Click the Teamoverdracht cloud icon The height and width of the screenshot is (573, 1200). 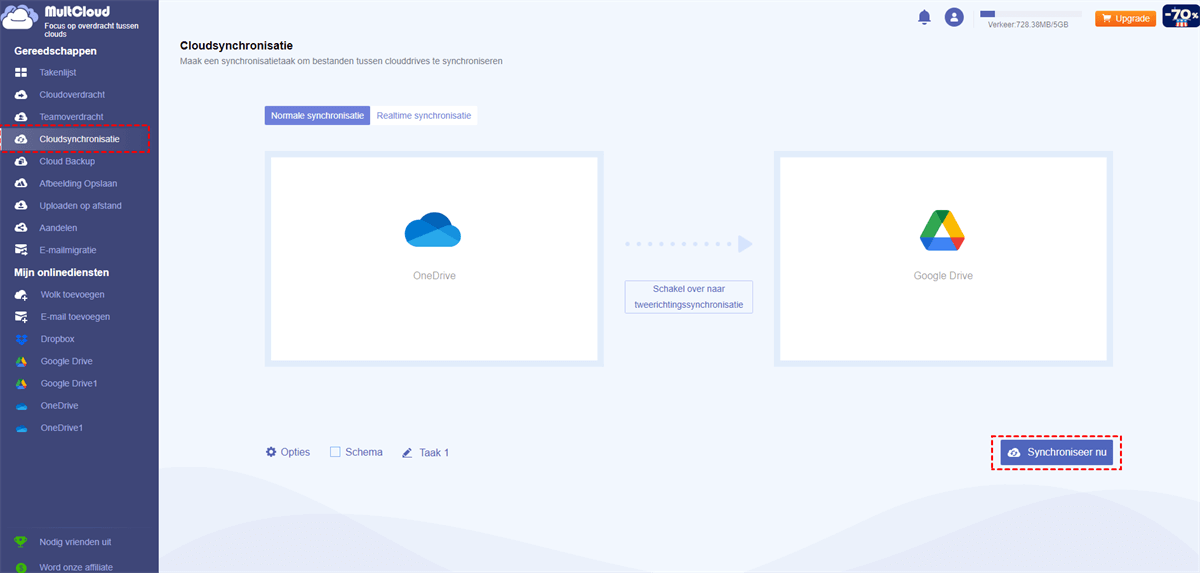[x=21, y=117]
